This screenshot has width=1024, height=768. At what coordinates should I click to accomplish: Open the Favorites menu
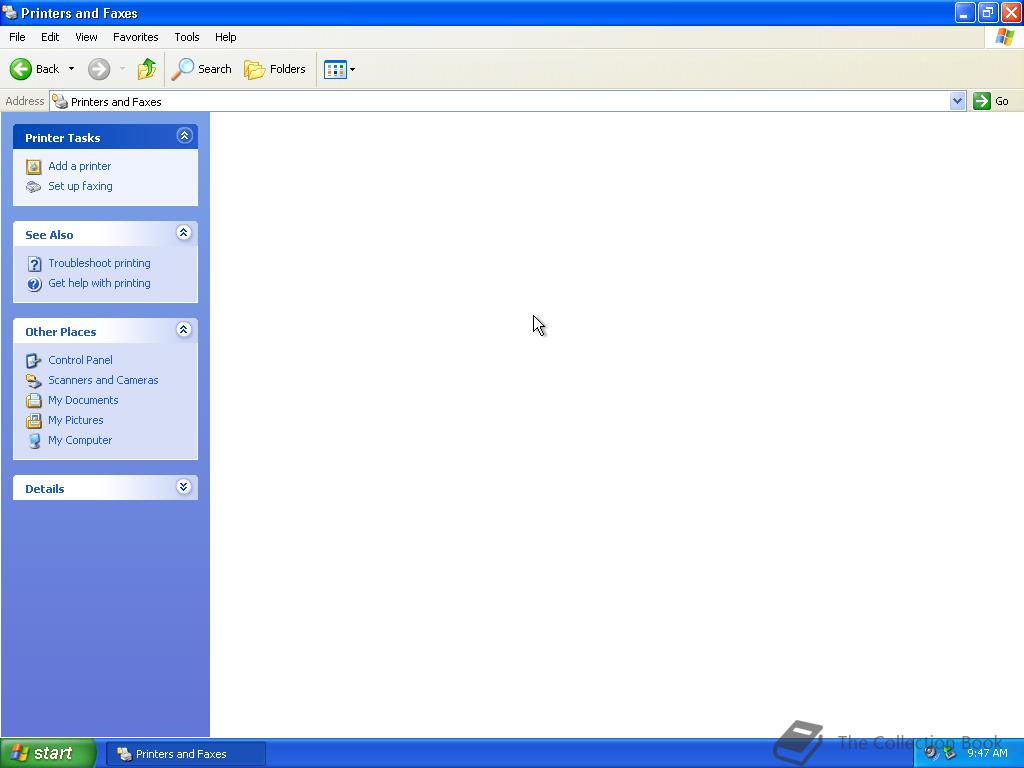pyautogui.click(x=135, y=37)
